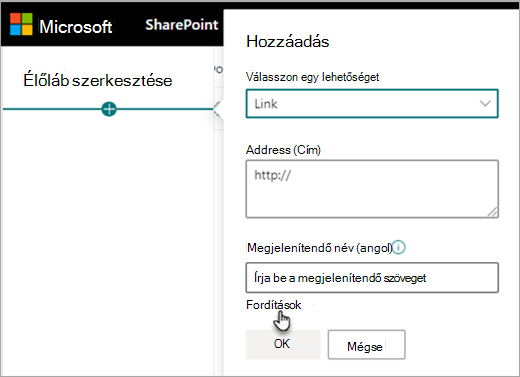Click the info icon beside Megjelenítendő név
The image size is (520, 377).
[399, 248]
